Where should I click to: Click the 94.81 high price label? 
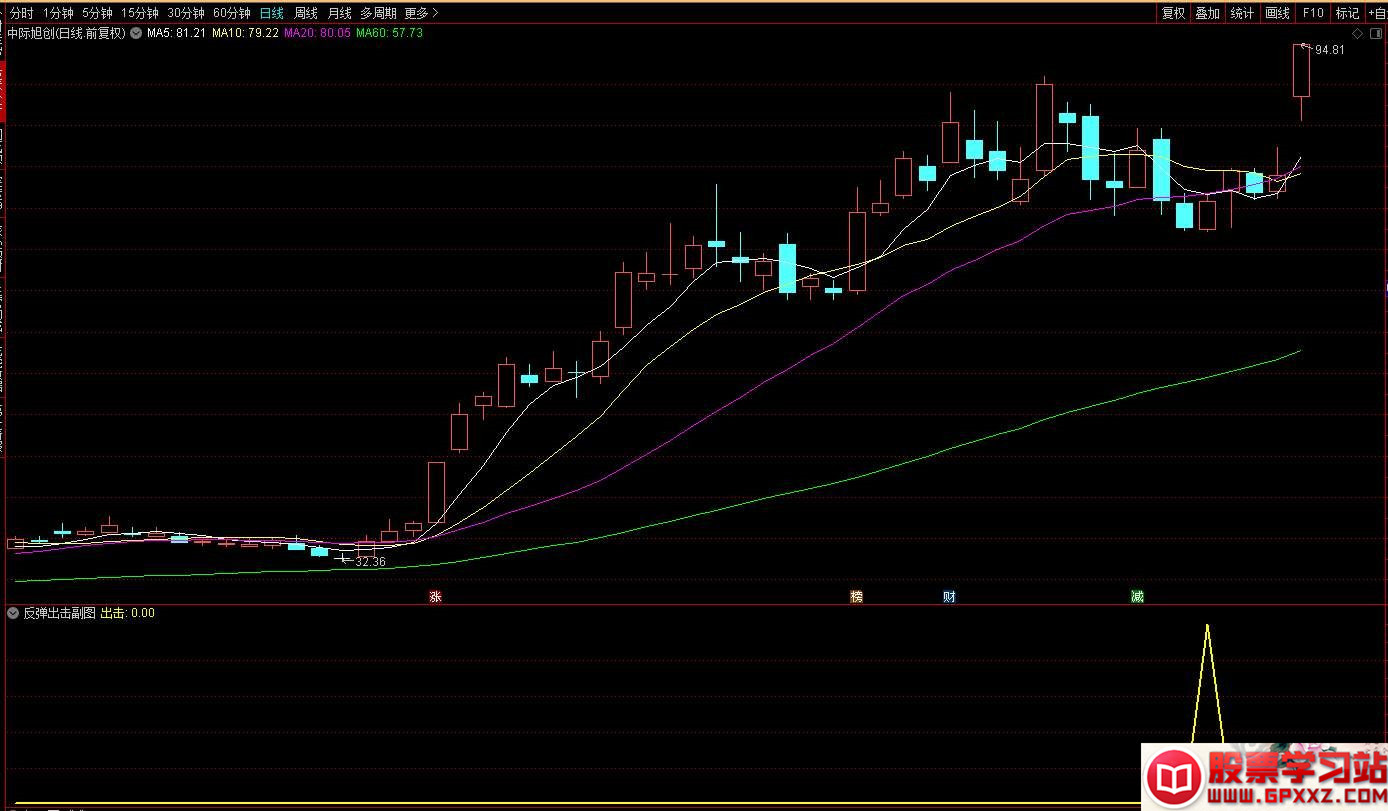1329,50
